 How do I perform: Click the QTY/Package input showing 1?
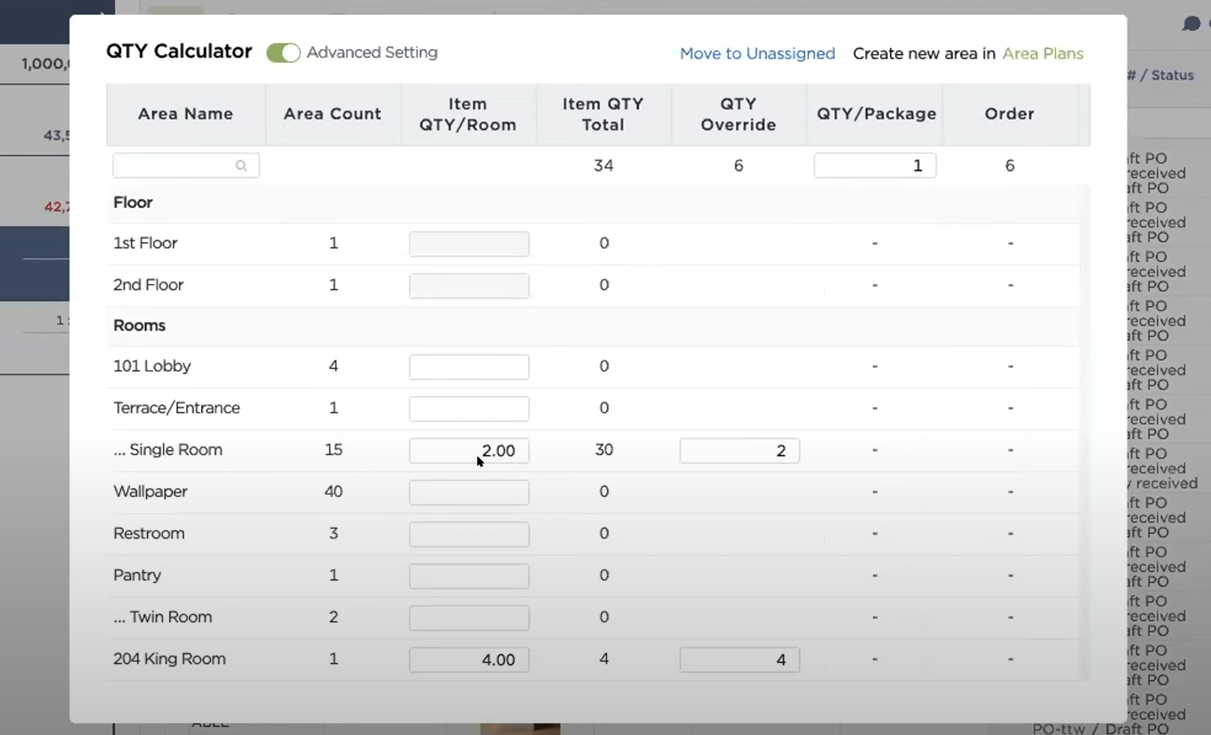click(x=874, y=166)
